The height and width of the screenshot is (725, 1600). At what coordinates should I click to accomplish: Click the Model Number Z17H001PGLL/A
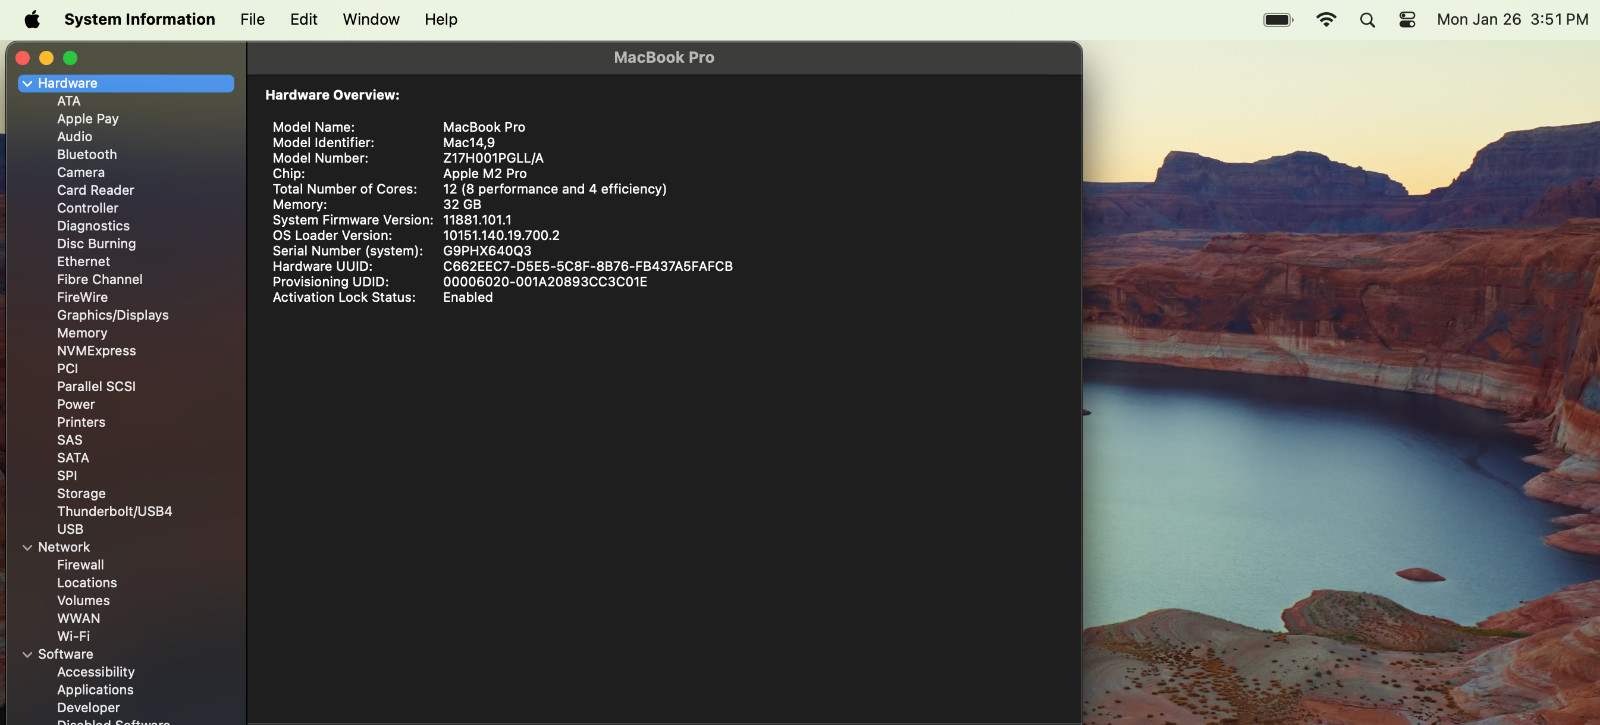pos(494,158)
